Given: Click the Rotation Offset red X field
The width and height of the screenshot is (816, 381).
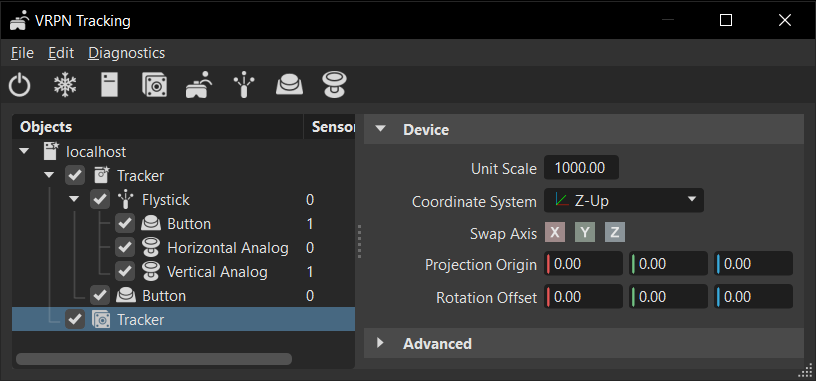Looking at the screenshot, I should coord(583,297).
